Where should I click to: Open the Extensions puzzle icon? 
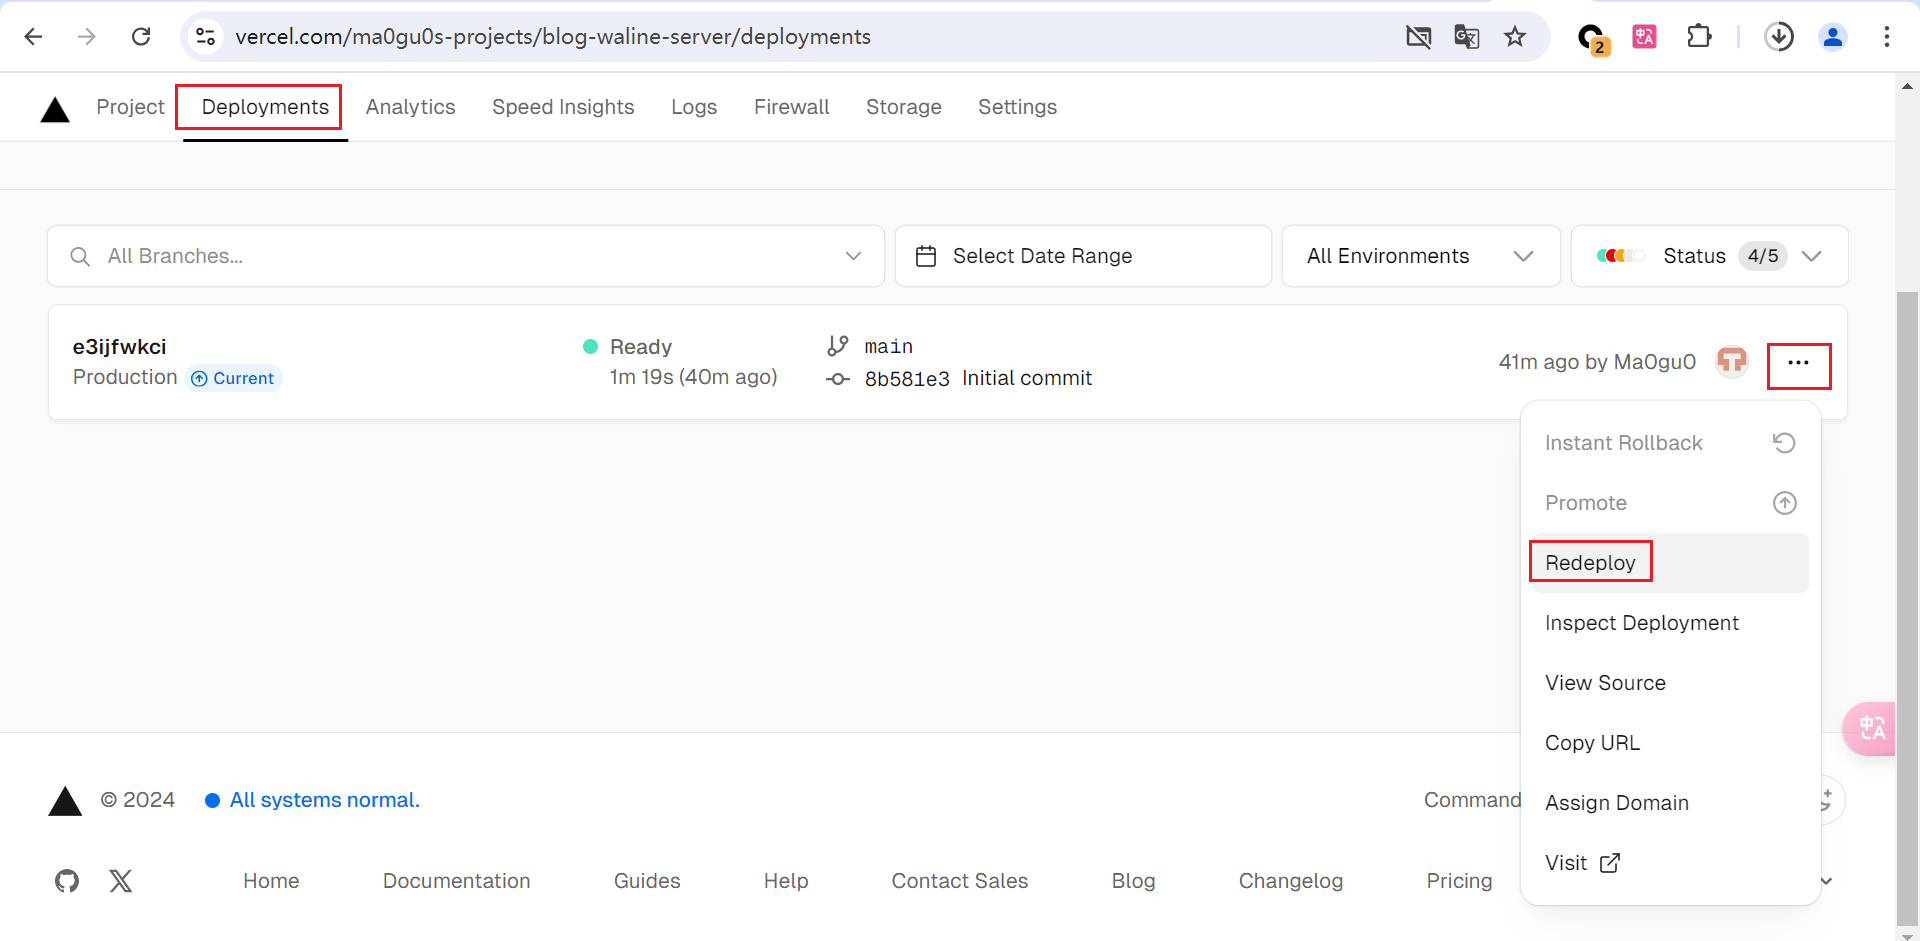[x=1699, y=37]
